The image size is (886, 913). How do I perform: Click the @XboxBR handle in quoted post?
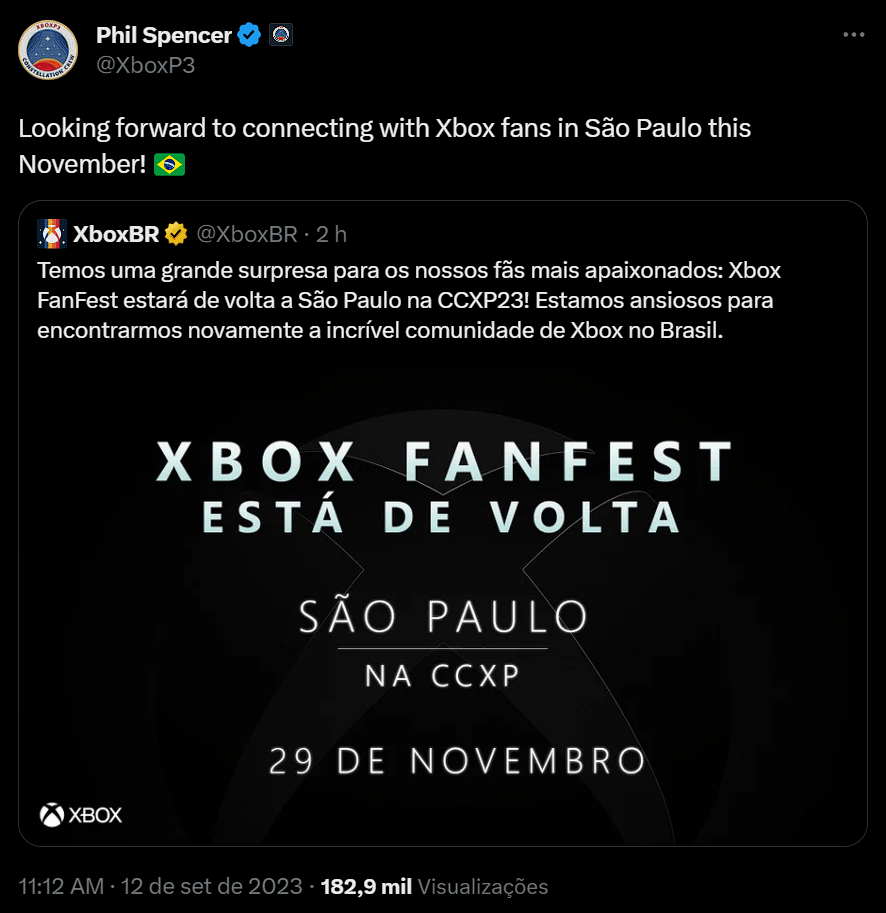coord(247,234)
